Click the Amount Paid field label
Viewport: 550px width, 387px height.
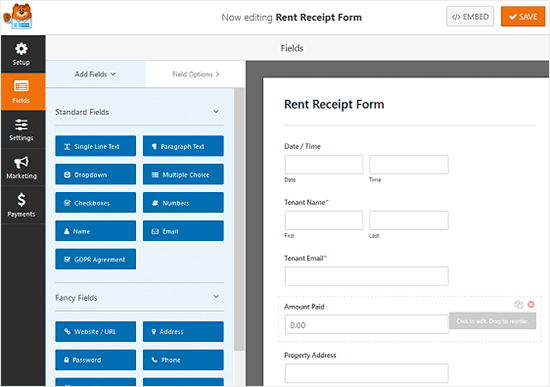304,307
